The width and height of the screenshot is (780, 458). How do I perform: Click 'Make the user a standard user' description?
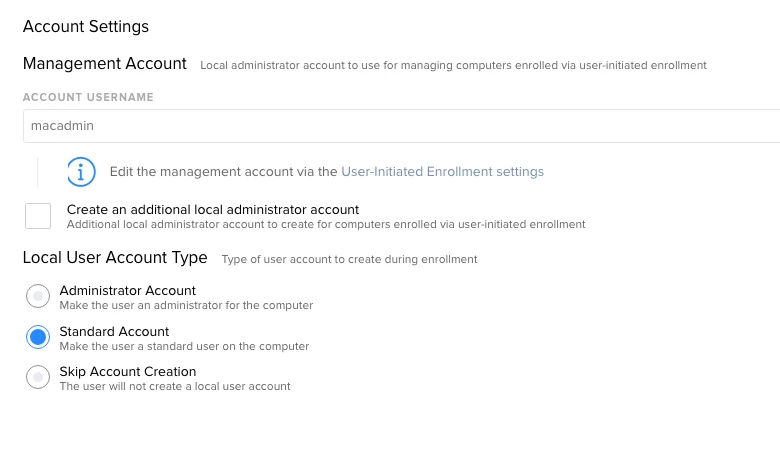pos(184,346)
